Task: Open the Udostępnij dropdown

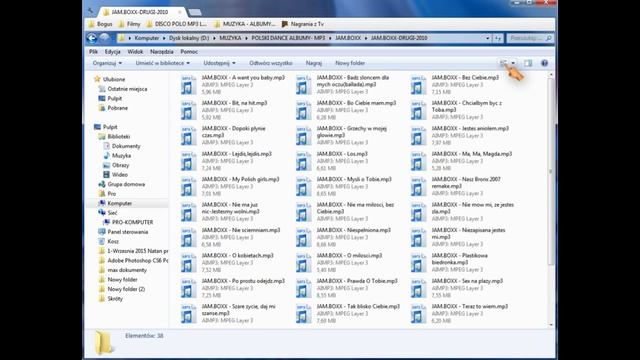Action: [x=220, y=63]
